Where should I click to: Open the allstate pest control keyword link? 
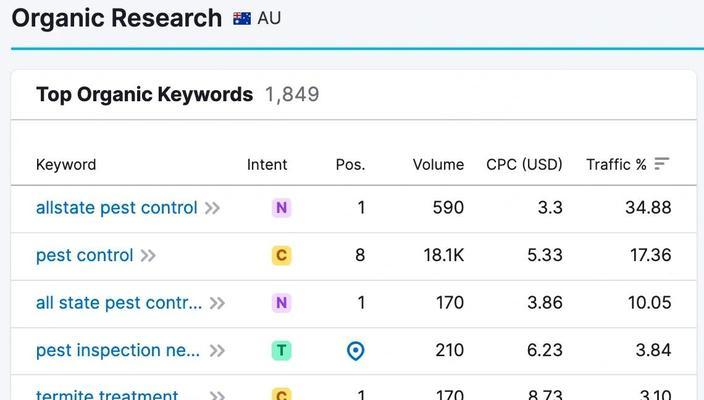coord(116,208)
